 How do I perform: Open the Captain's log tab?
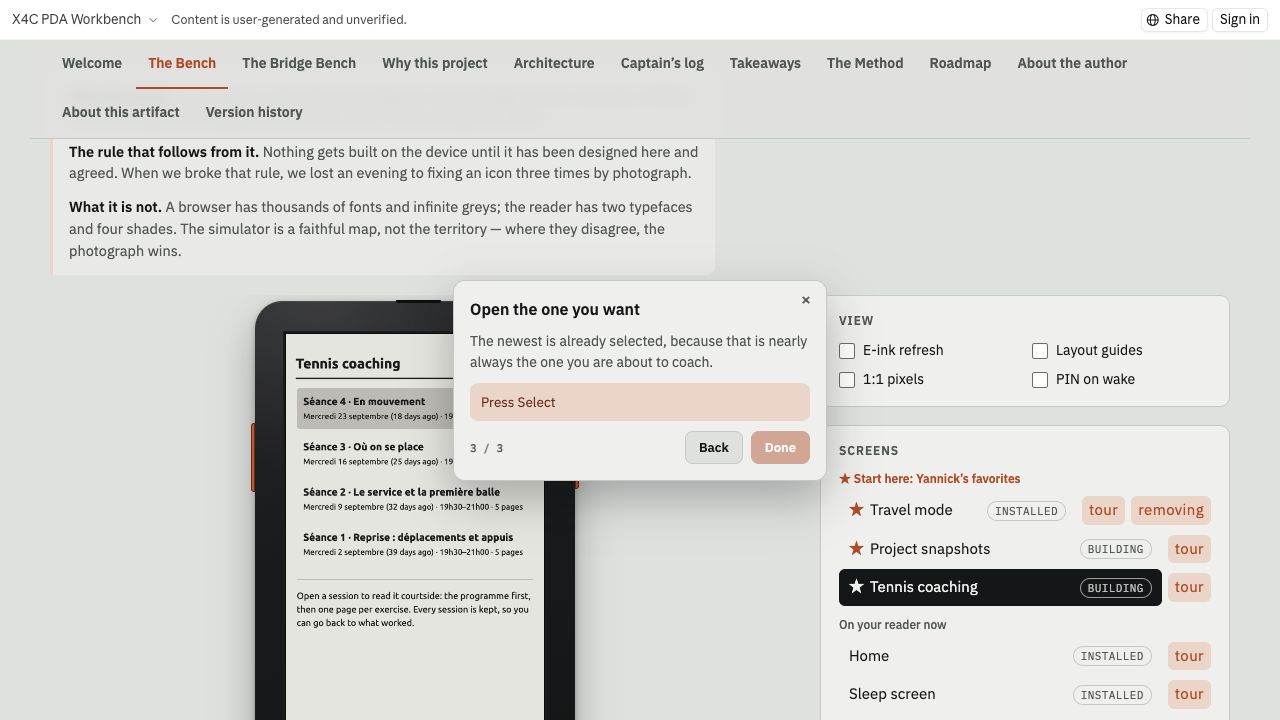[662, 63]
